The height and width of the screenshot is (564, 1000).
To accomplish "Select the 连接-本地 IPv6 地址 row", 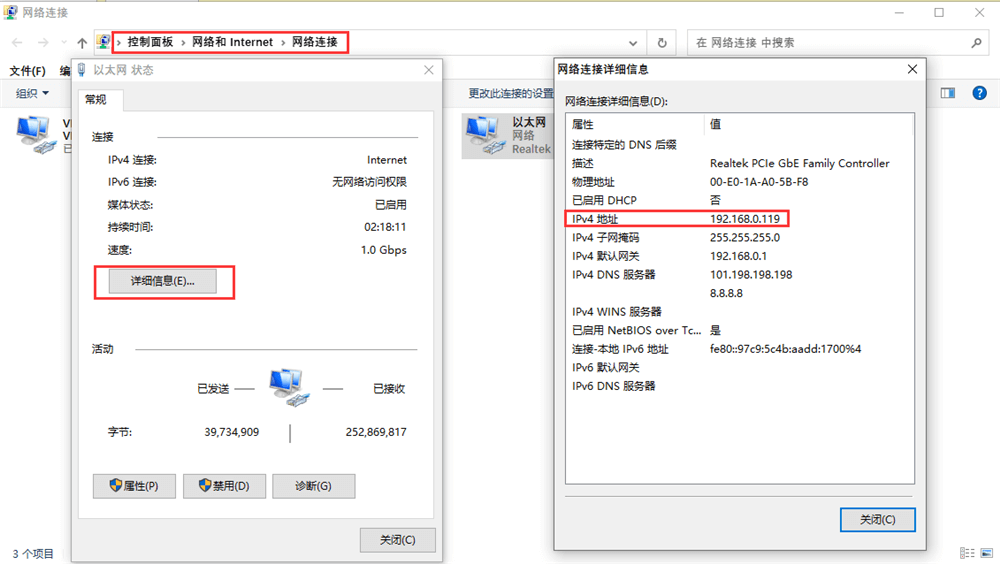I will pos(740,349).
